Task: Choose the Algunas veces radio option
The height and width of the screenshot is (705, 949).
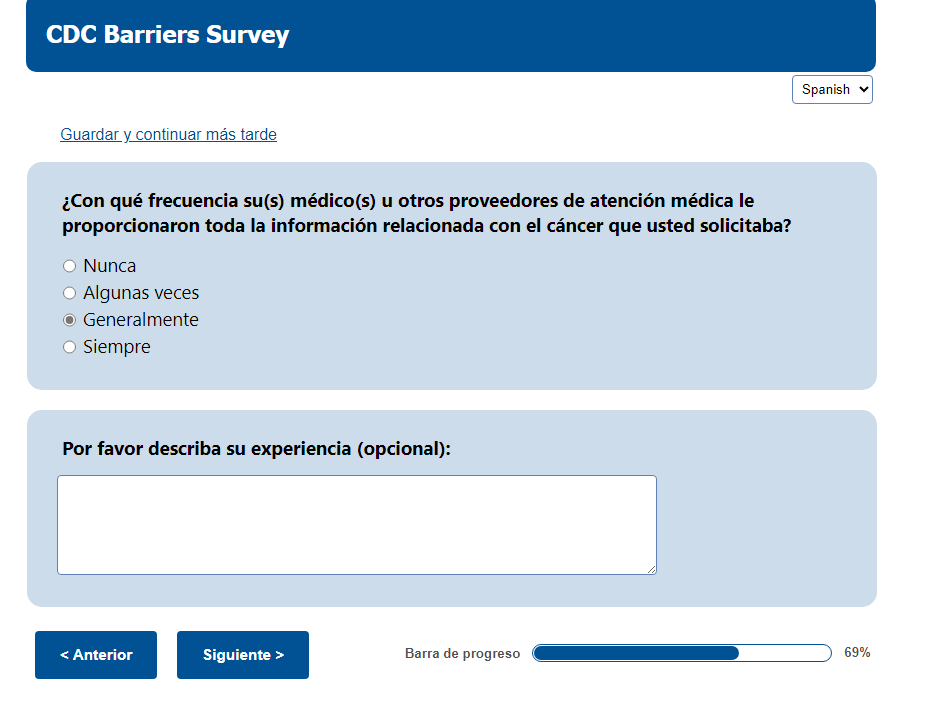Action: (x=69, y=293)
